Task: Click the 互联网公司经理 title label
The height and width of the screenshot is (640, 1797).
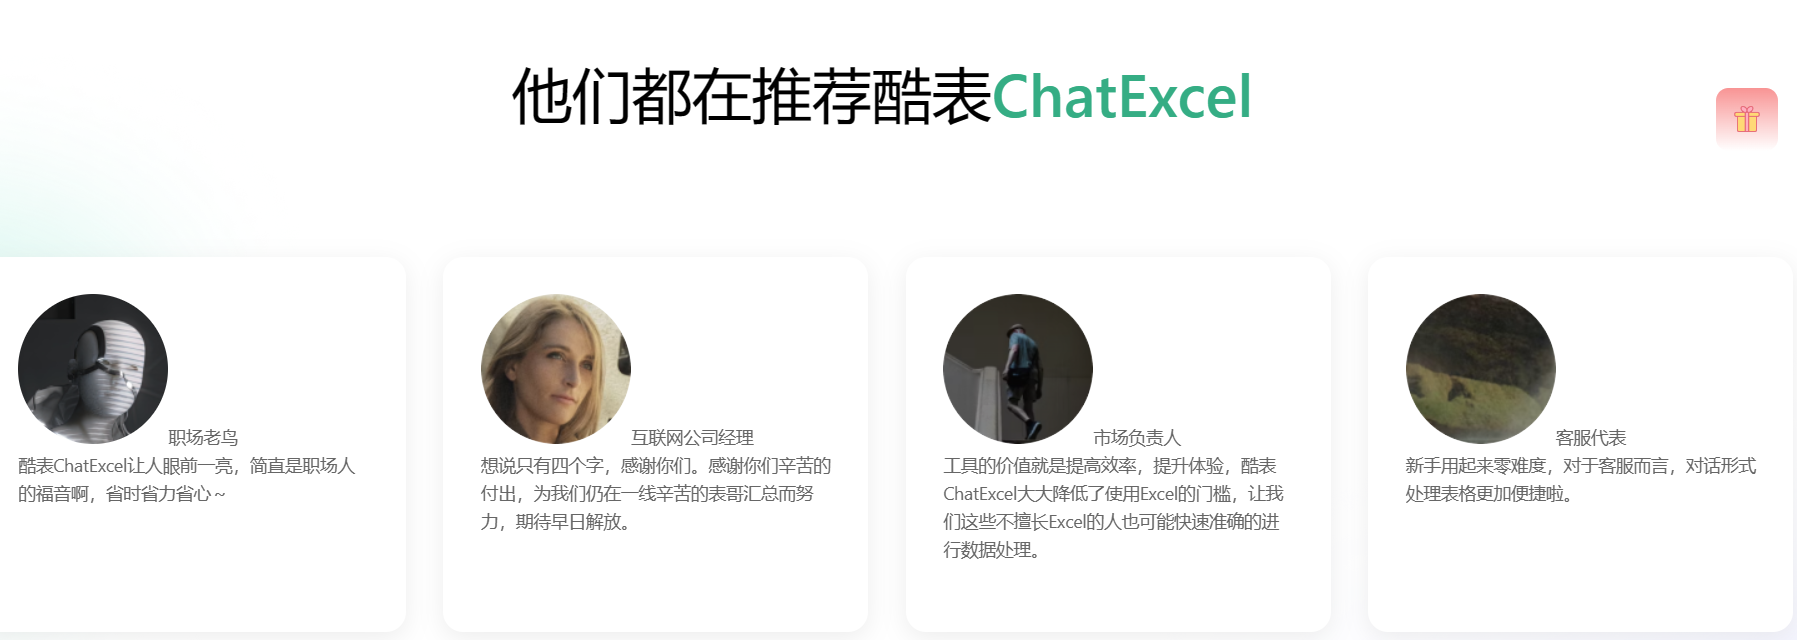Action: [x=692, y=438]
